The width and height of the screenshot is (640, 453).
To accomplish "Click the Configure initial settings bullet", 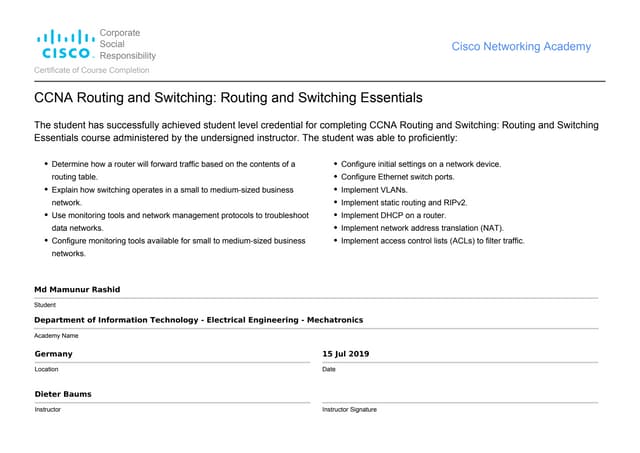I will tap(421, 164).
